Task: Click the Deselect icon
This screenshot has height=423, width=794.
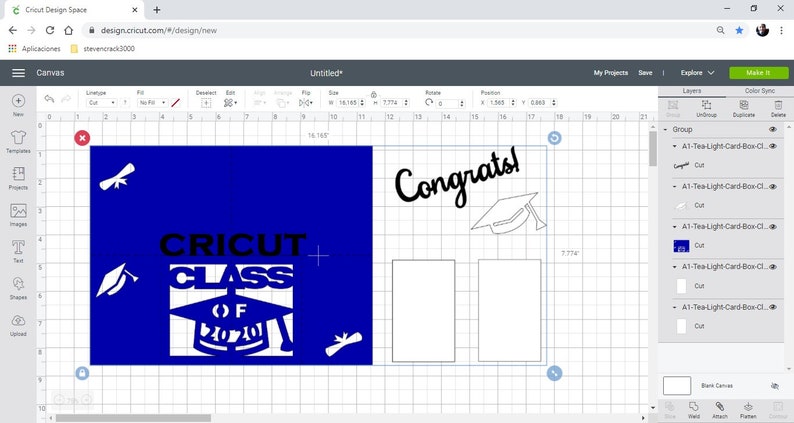Action: [206, 103]
